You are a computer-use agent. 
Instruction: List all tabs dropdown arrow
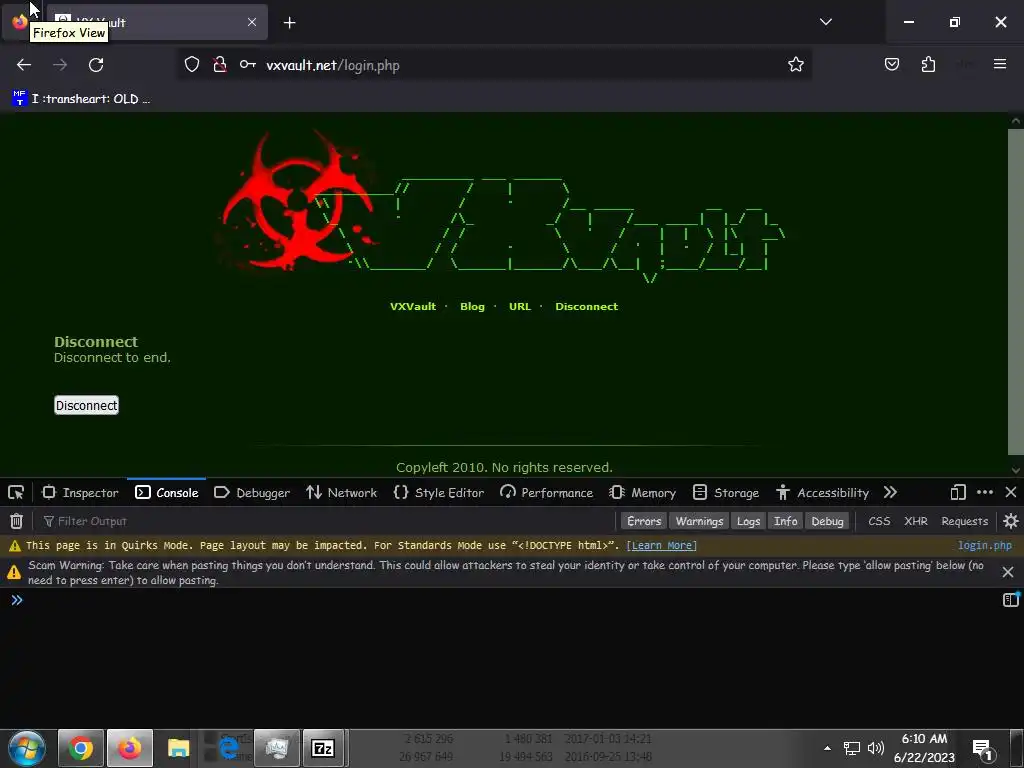(825, 22)
